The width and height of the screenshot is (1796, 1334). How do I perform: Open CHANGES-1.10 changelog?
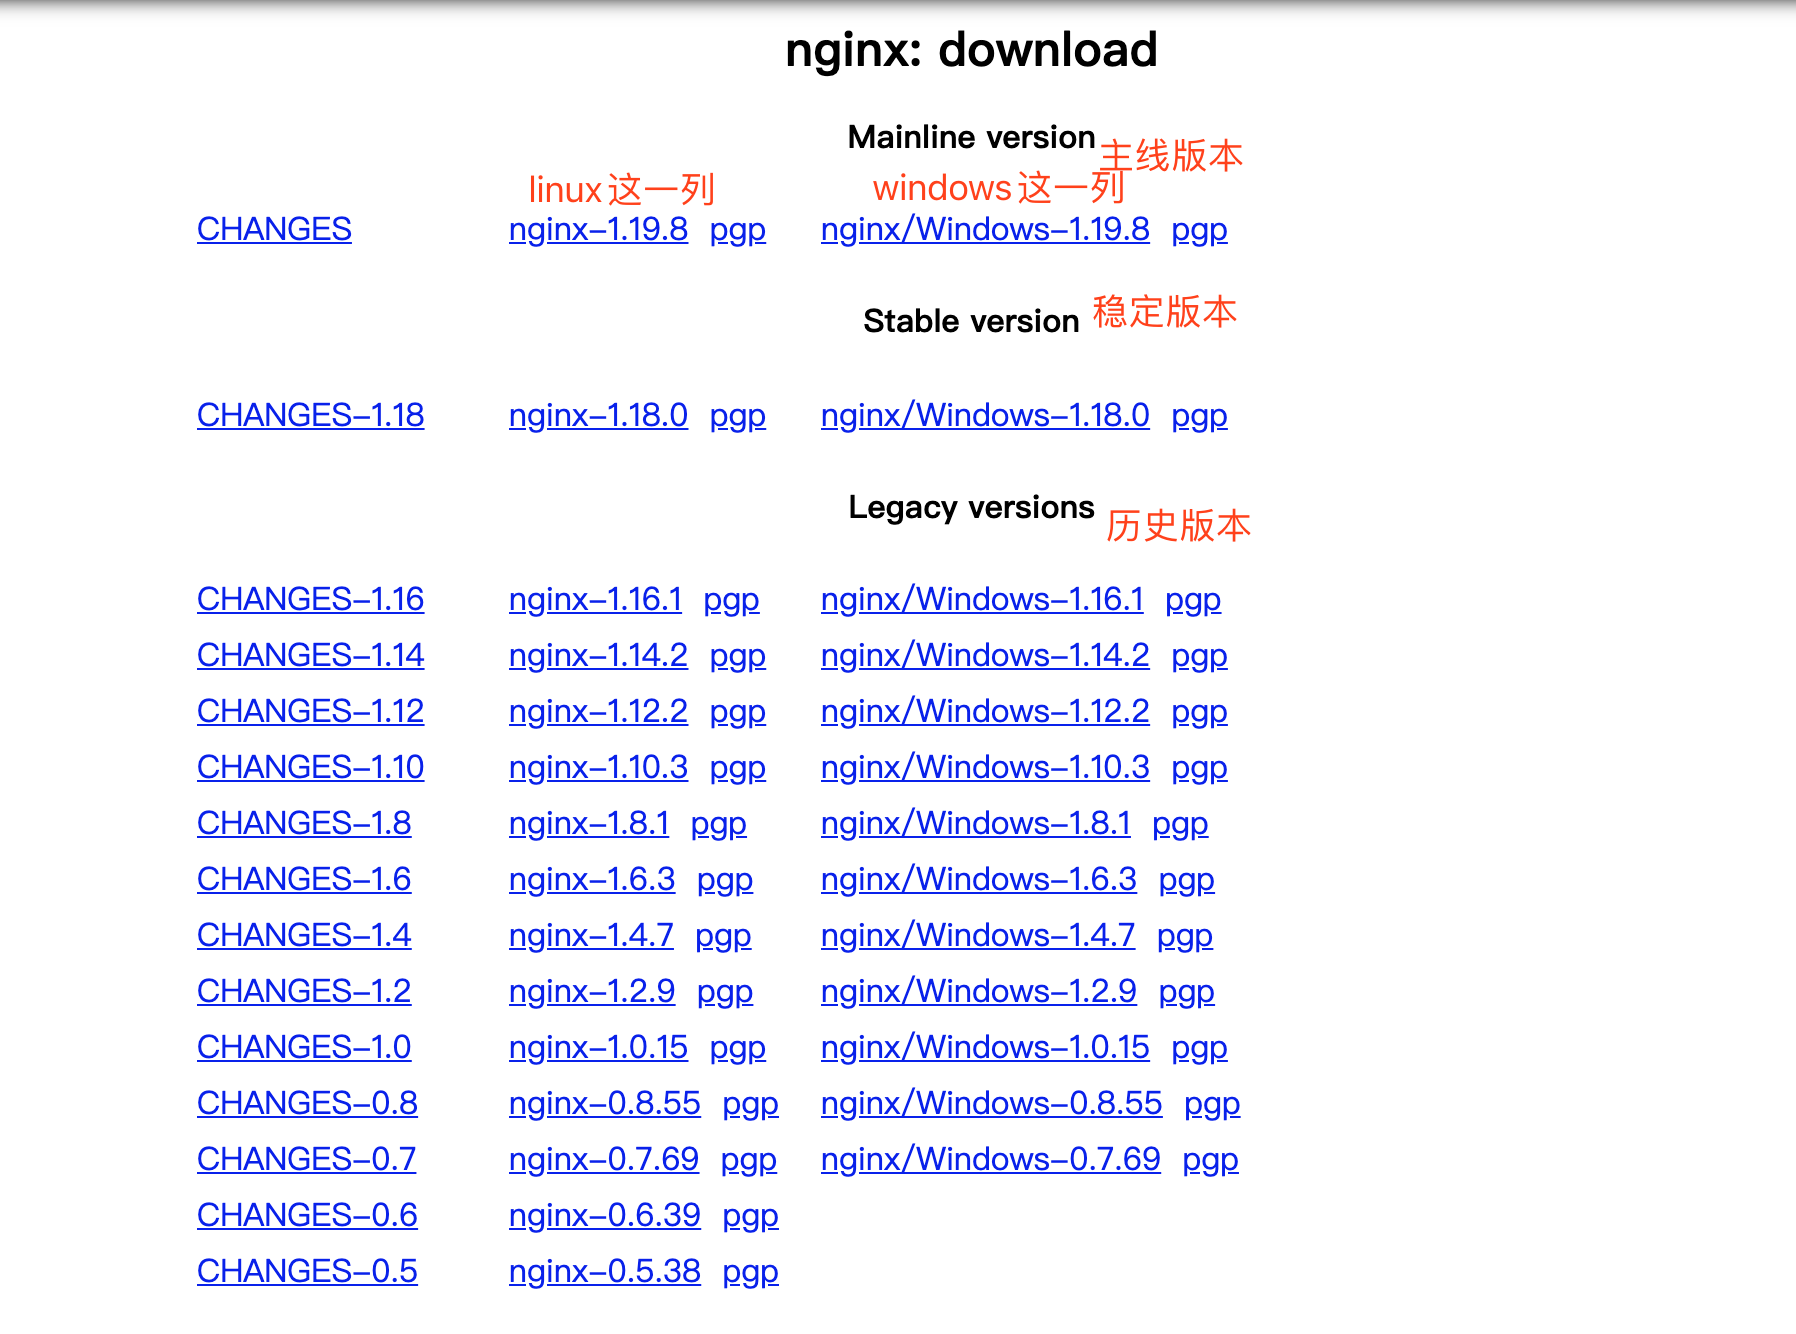coord(311,767)
